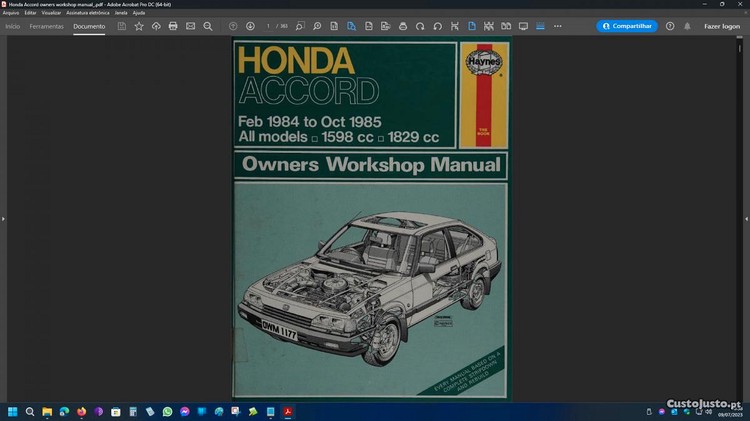Switch to the Início tab
This screenshot has width=750, height=421.
click(13, 26)
